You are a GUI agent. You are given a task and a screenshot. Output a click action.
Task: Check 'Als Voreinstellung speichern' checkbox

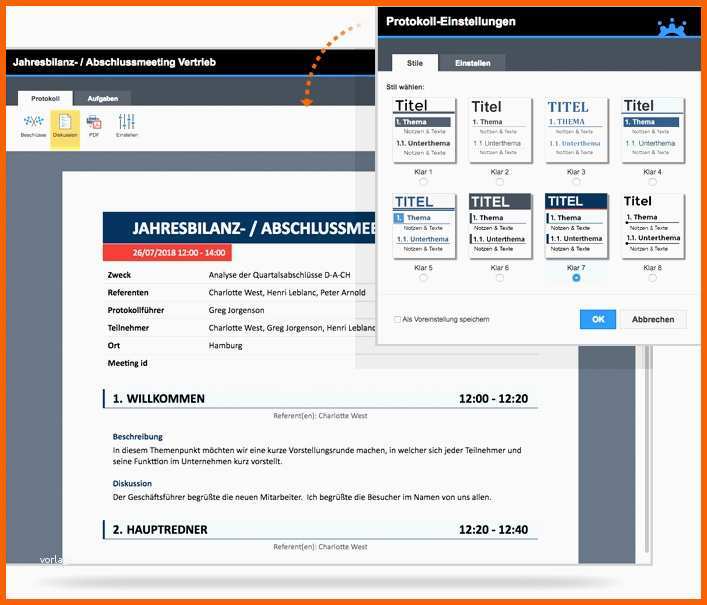click(397, 320)
